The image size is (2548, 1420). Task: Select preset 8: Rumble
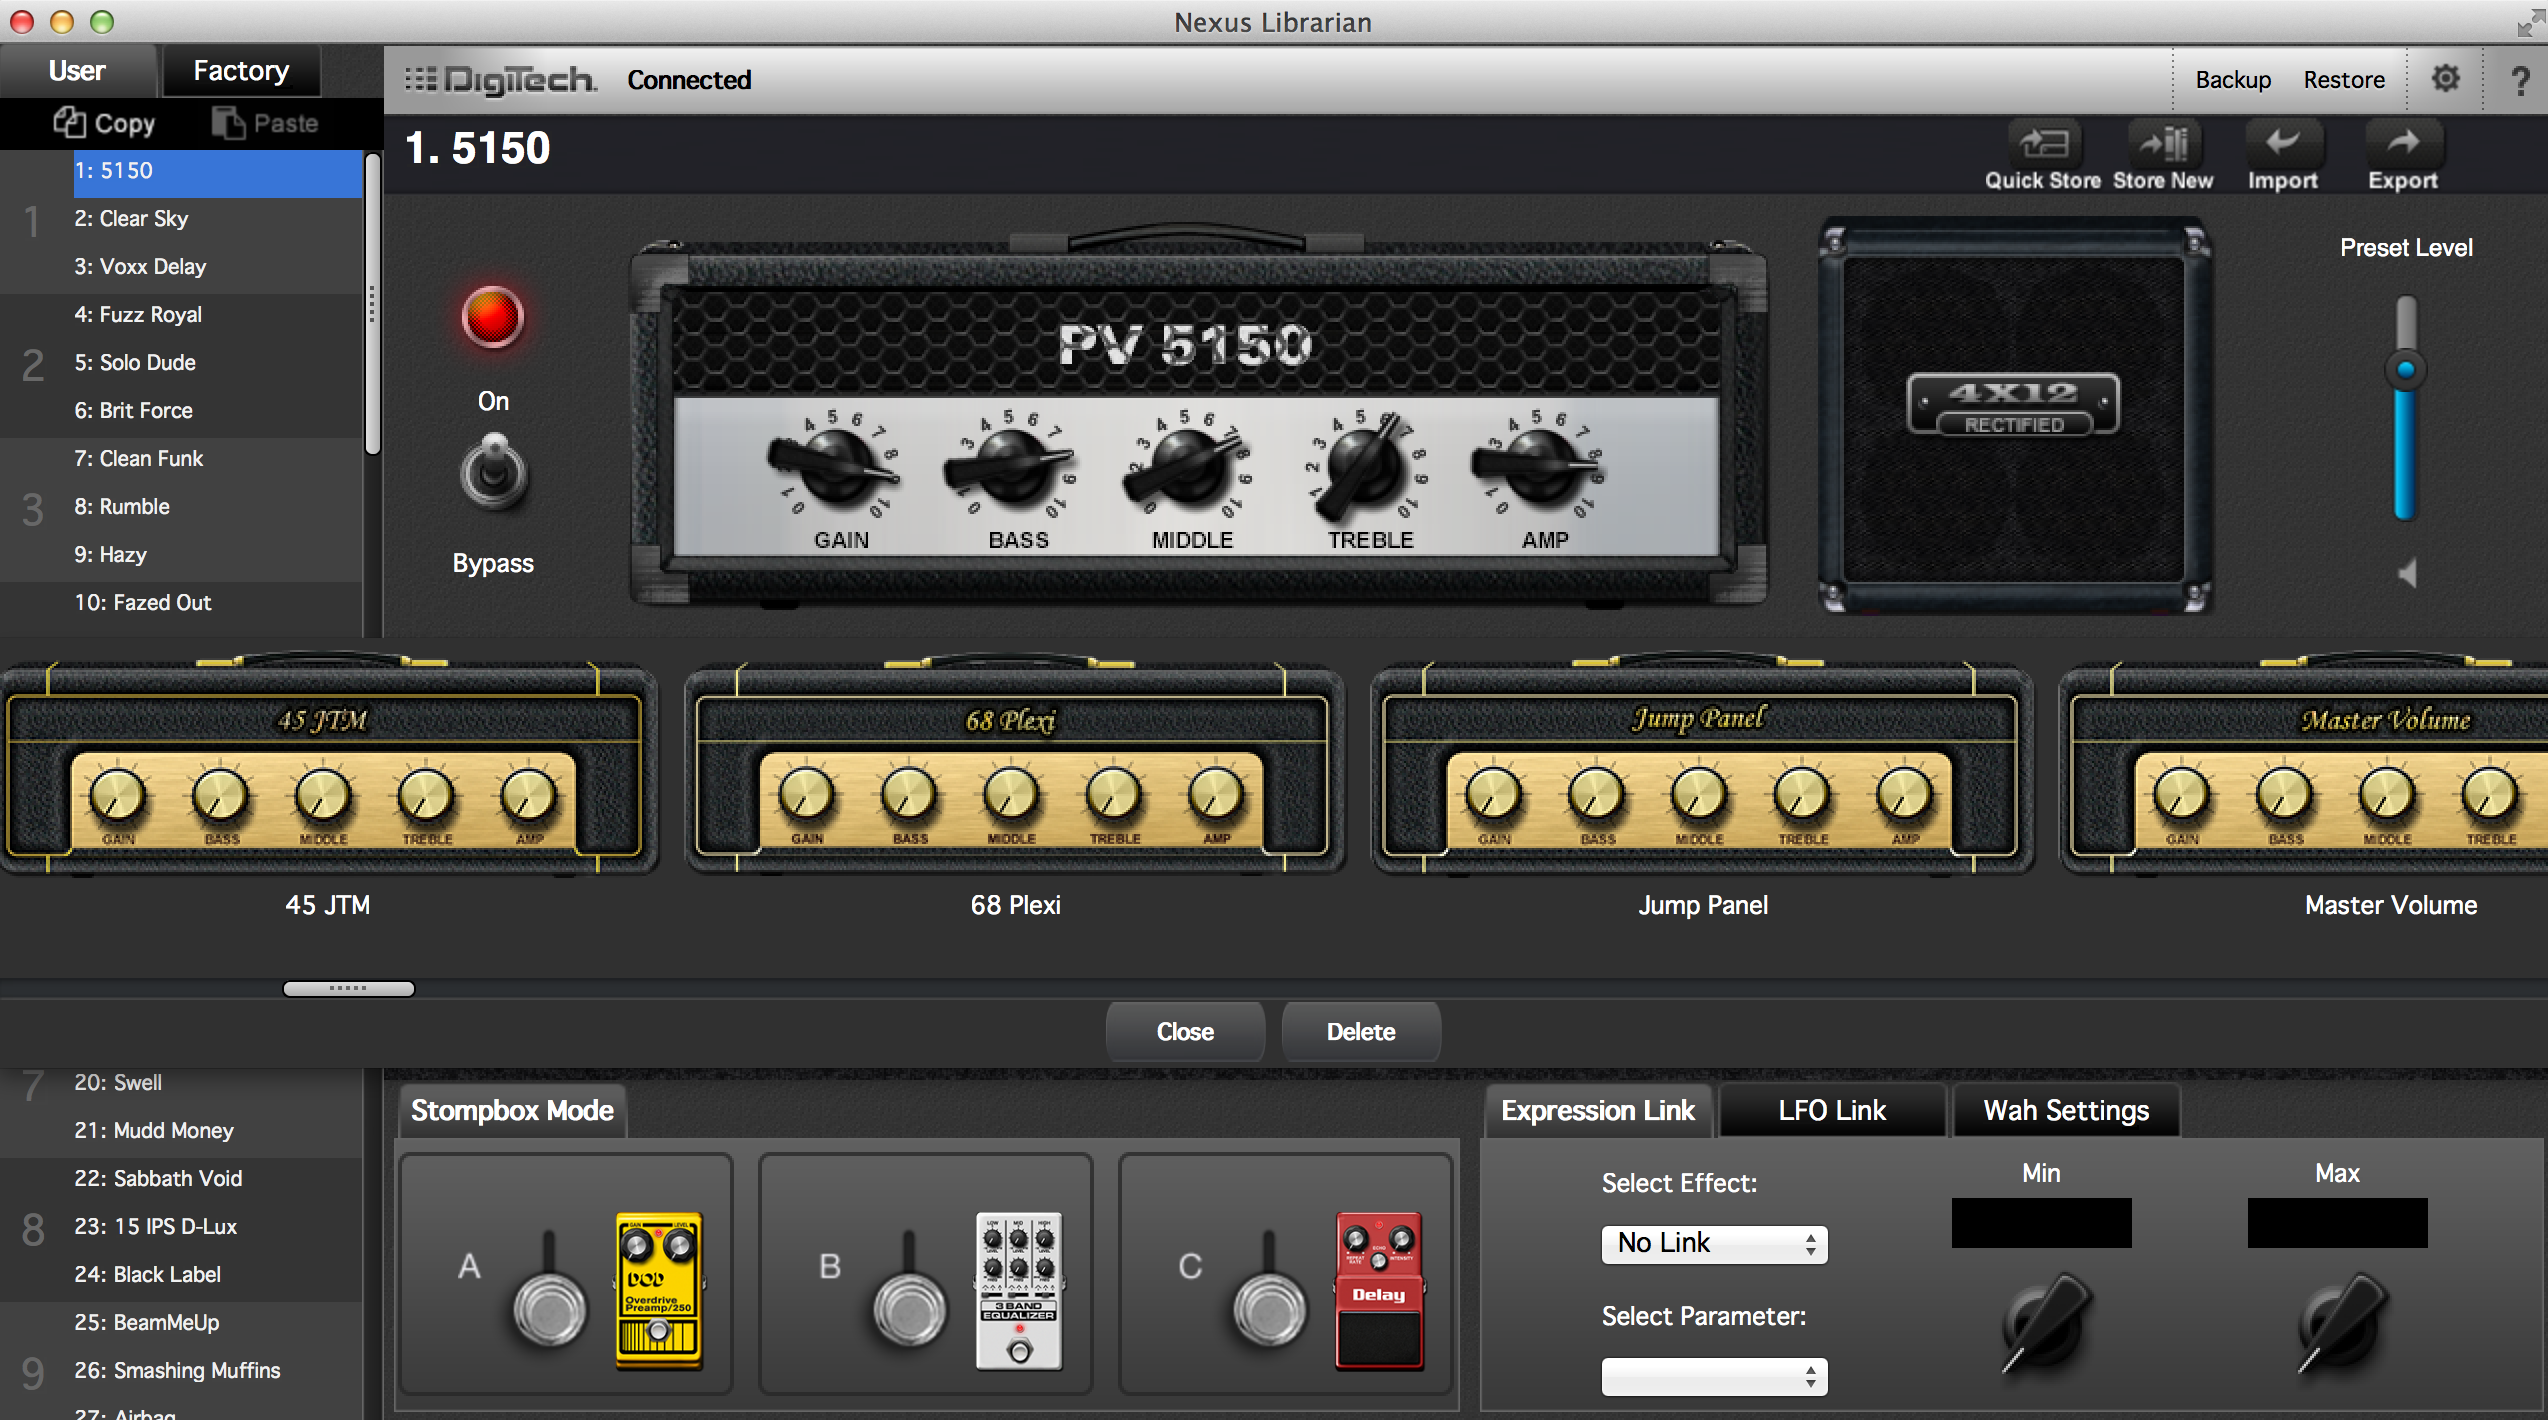[217, 507]
